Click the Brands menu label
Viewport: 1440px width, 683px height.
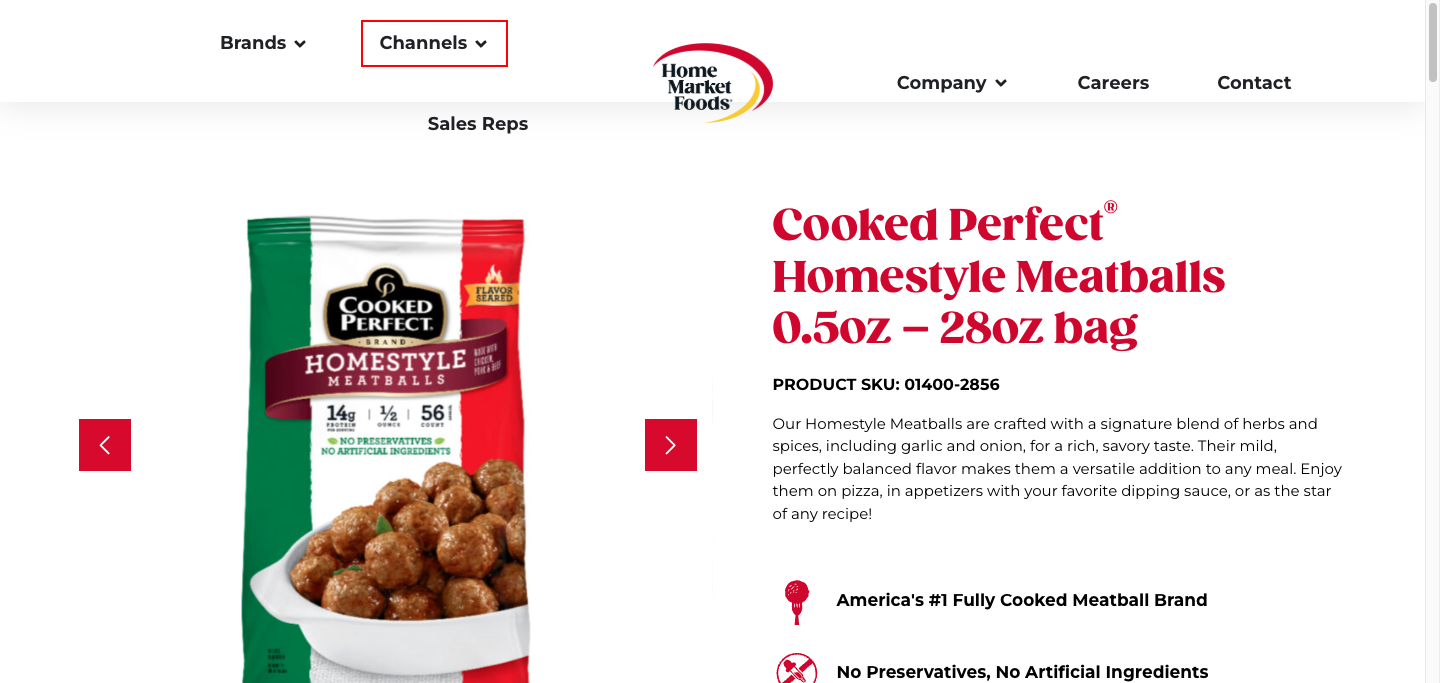(253, 43)
